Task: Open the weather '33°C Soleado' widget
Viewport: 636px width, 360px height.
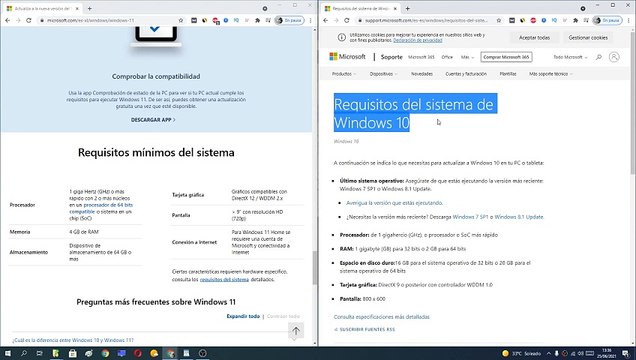Action: tap(522, 354)
